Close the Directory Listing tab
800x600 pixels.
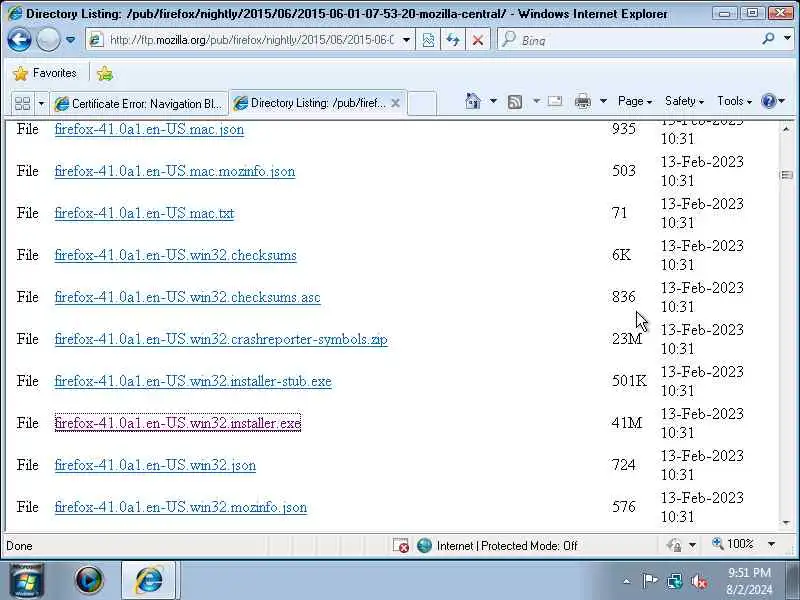point(395,103)
